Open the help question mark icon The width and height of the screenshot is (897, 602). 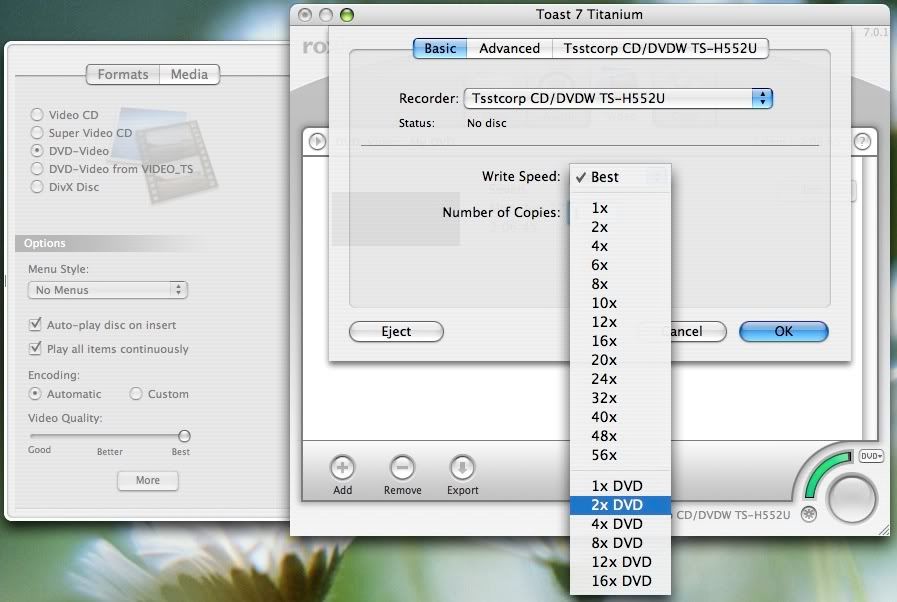coord(862,141)
